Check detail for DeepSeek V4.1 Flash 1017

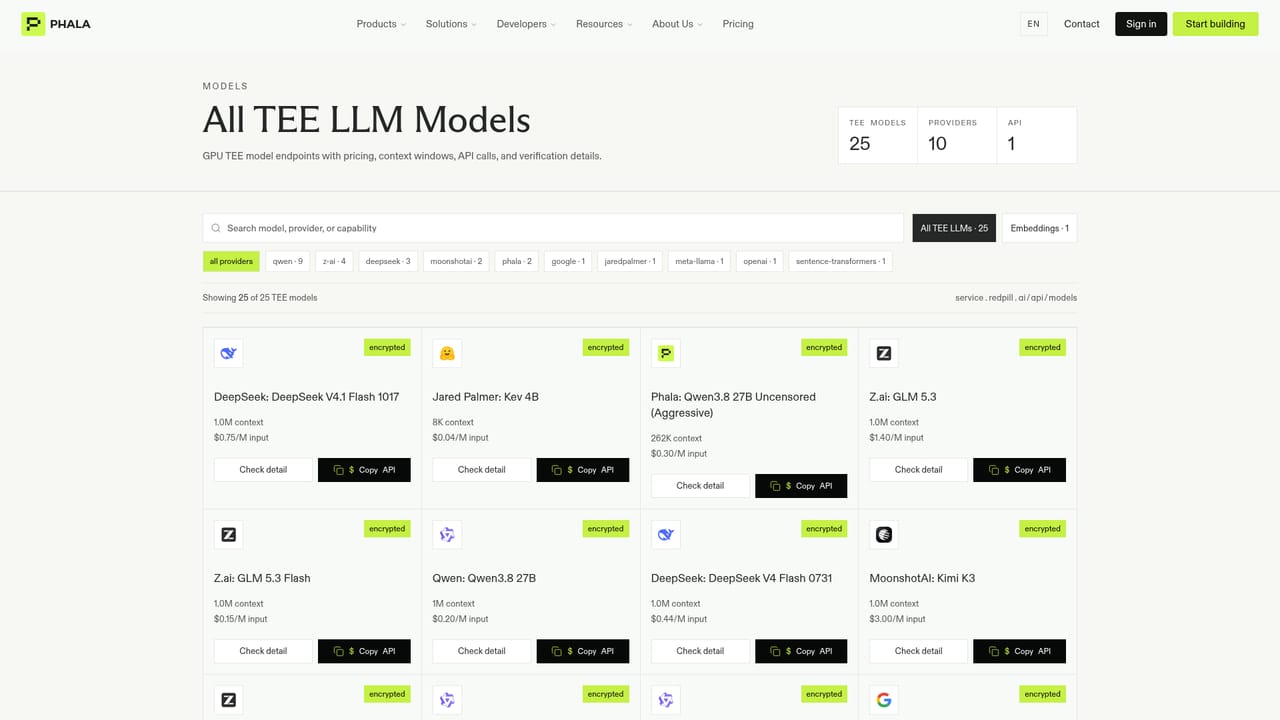point(263,470)
